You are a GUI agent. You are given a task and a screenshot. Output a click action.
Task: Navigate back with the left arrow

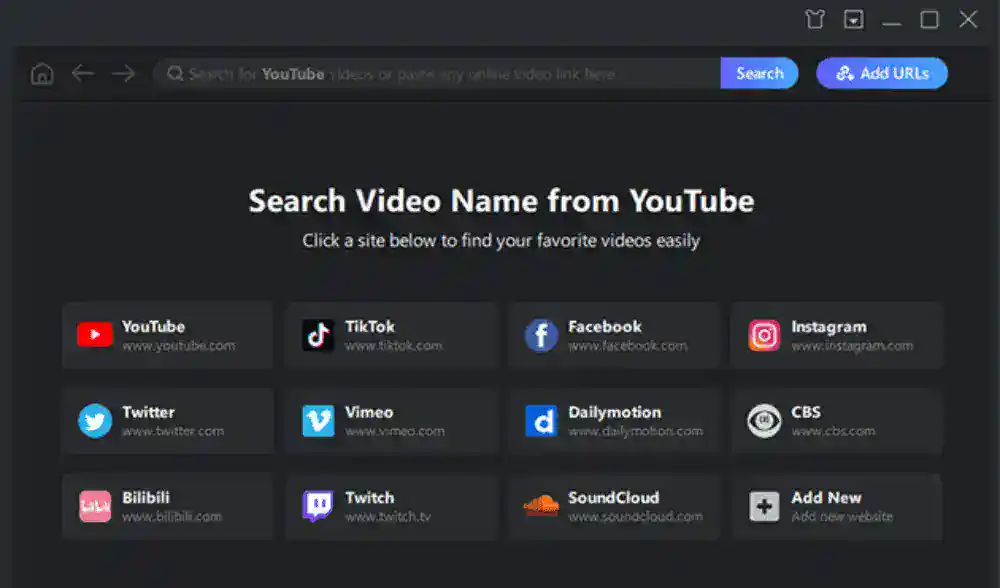click(83, 74)
